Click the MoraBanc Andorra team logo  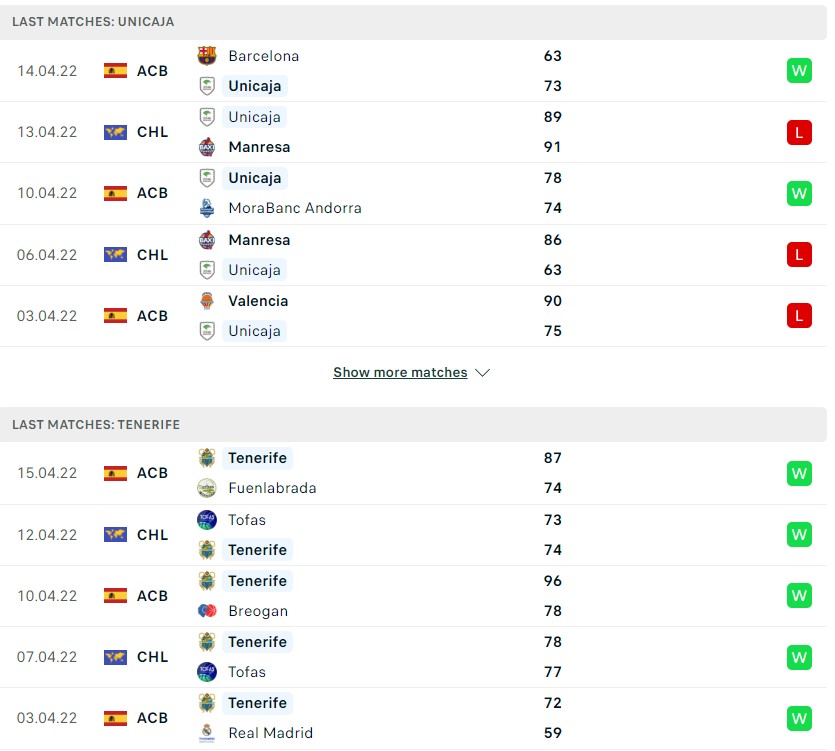tap(207, 208)
